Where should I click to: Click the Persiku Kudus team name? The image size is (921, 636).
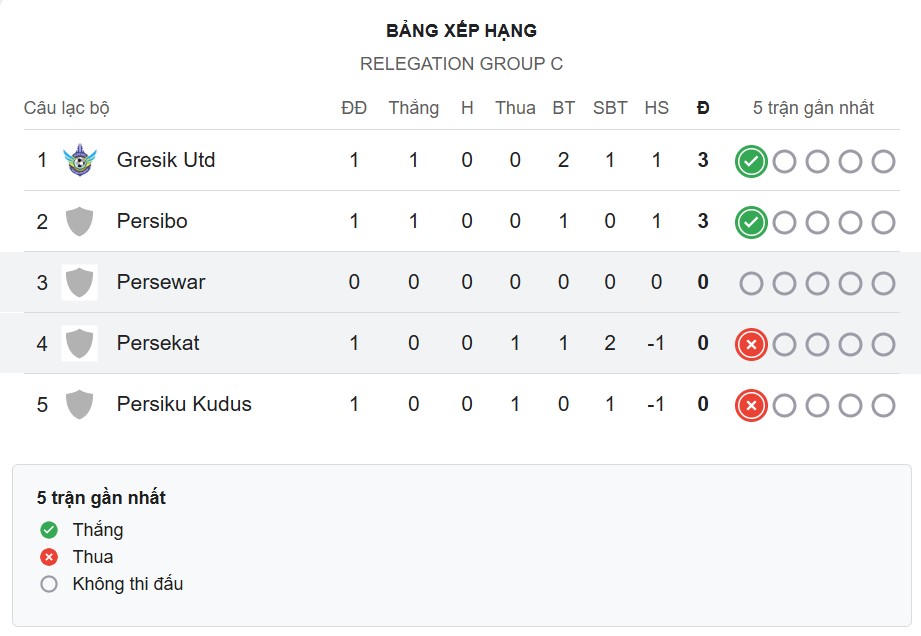(183, 405)
